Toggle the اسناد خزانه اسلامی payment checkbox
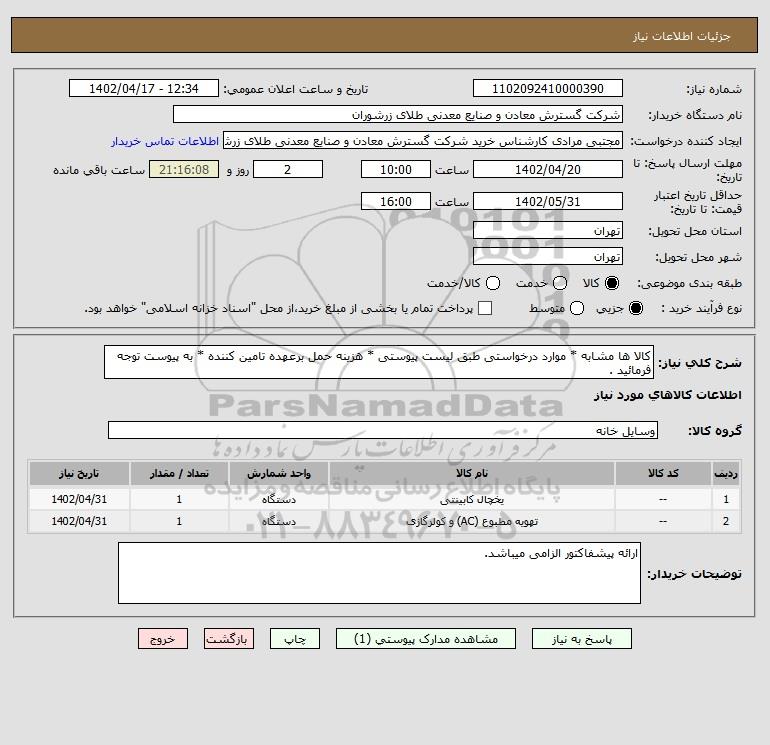Screen dimensions: 770x745 coord(485,308)
